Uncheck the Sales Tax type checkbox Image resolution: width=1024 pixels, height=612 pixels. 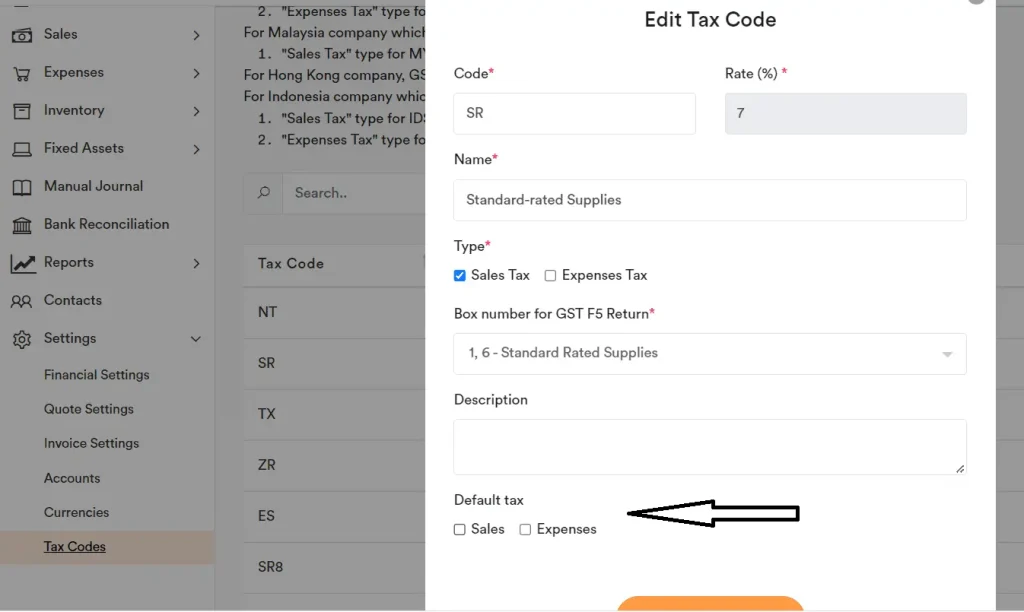(459, 275)
